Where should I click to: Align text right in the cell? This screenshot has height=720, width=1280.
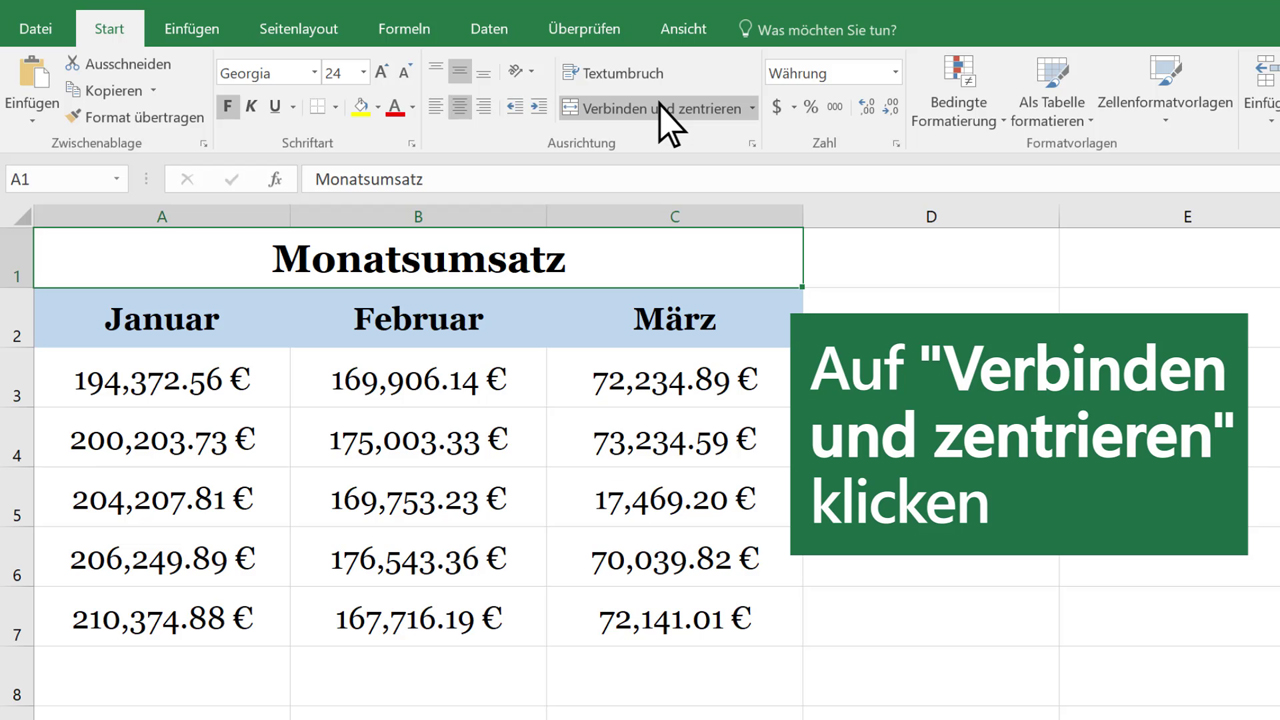tap(484, 106)
